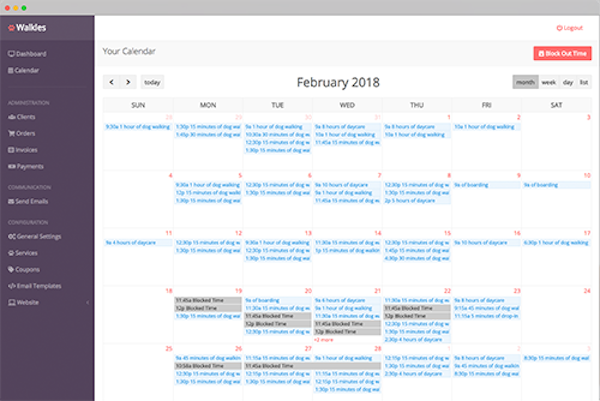Jump to today on the calendar
Screen dimensions: 600x401
click(152, 82)
